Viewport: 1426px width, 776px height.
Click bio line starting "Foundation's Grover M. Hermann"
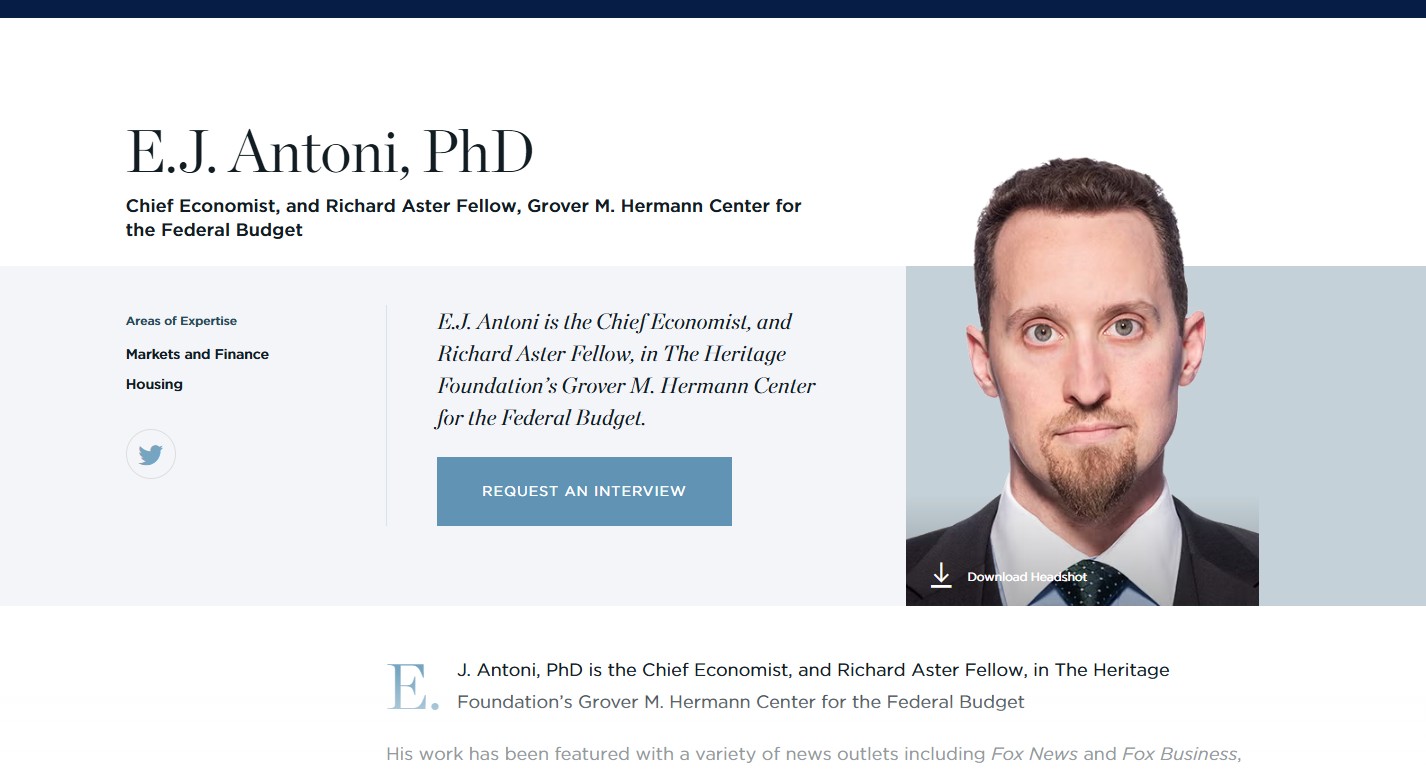pyautogui.click(x=740, y=702)
